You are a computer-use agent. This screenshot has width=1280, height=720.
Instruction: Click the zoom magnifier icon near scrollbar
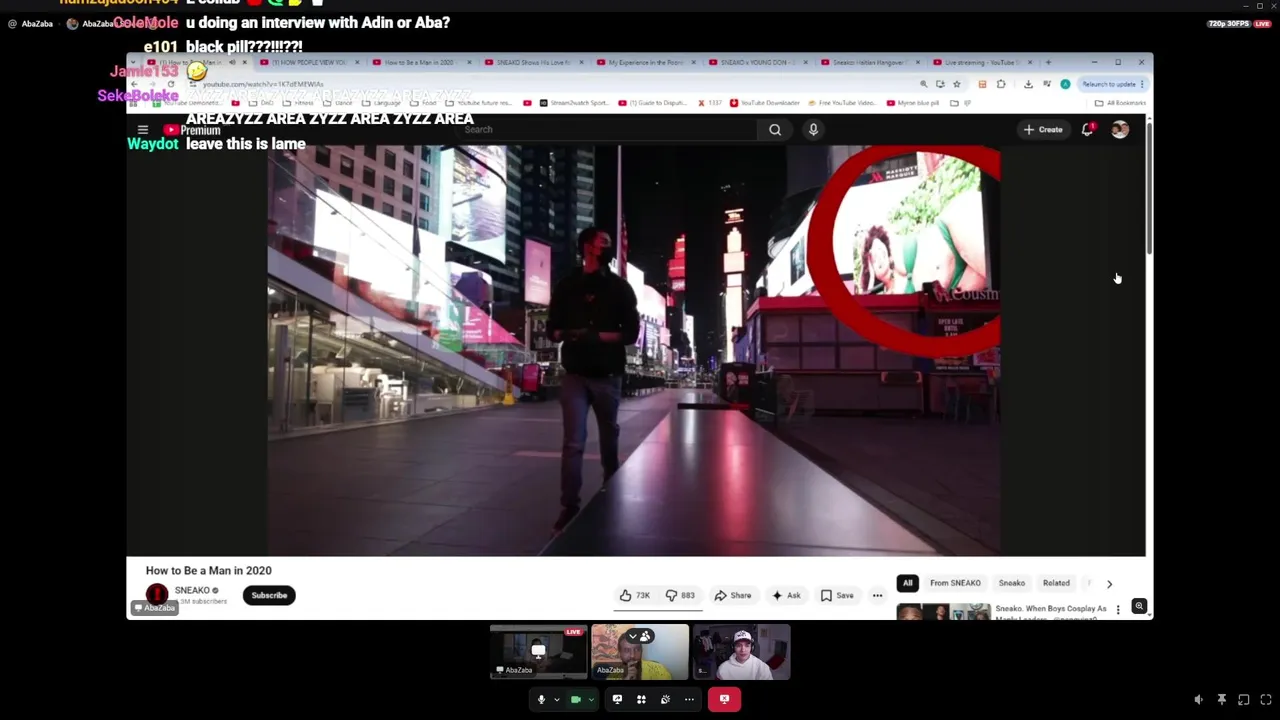point(1139,606)
